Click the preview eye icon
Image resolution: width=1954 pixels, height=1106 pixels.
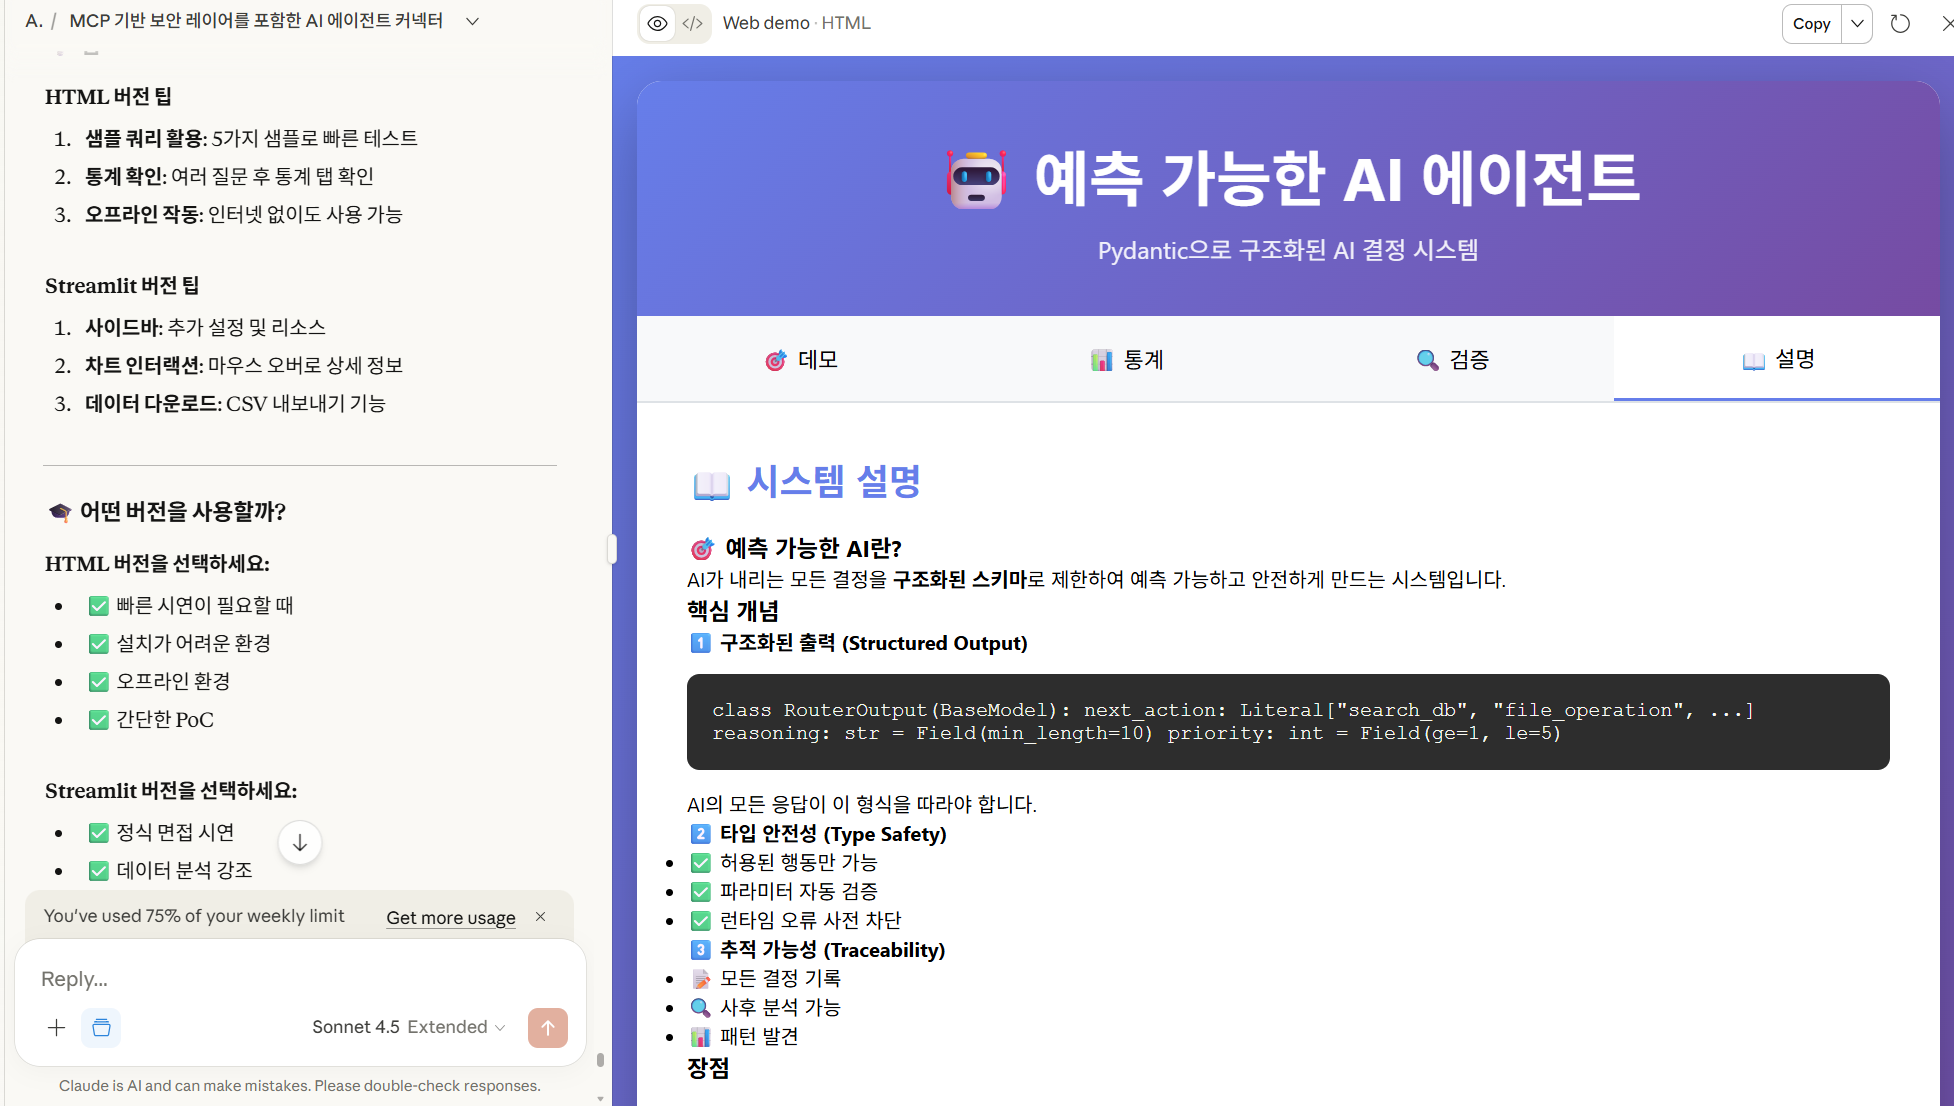click(657, 23)
